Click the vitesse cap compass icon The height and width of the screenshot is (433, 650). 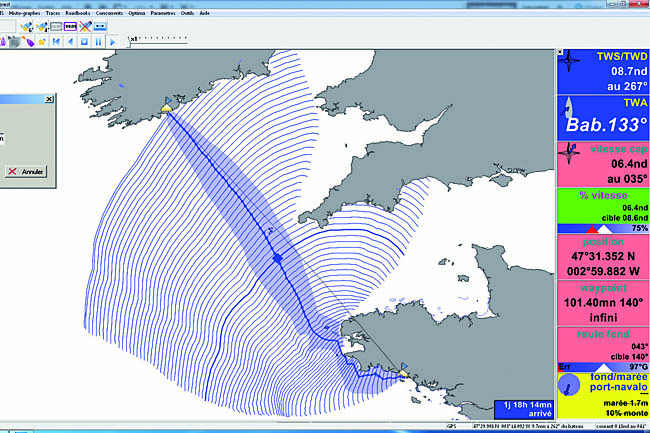tap(568, 157)
